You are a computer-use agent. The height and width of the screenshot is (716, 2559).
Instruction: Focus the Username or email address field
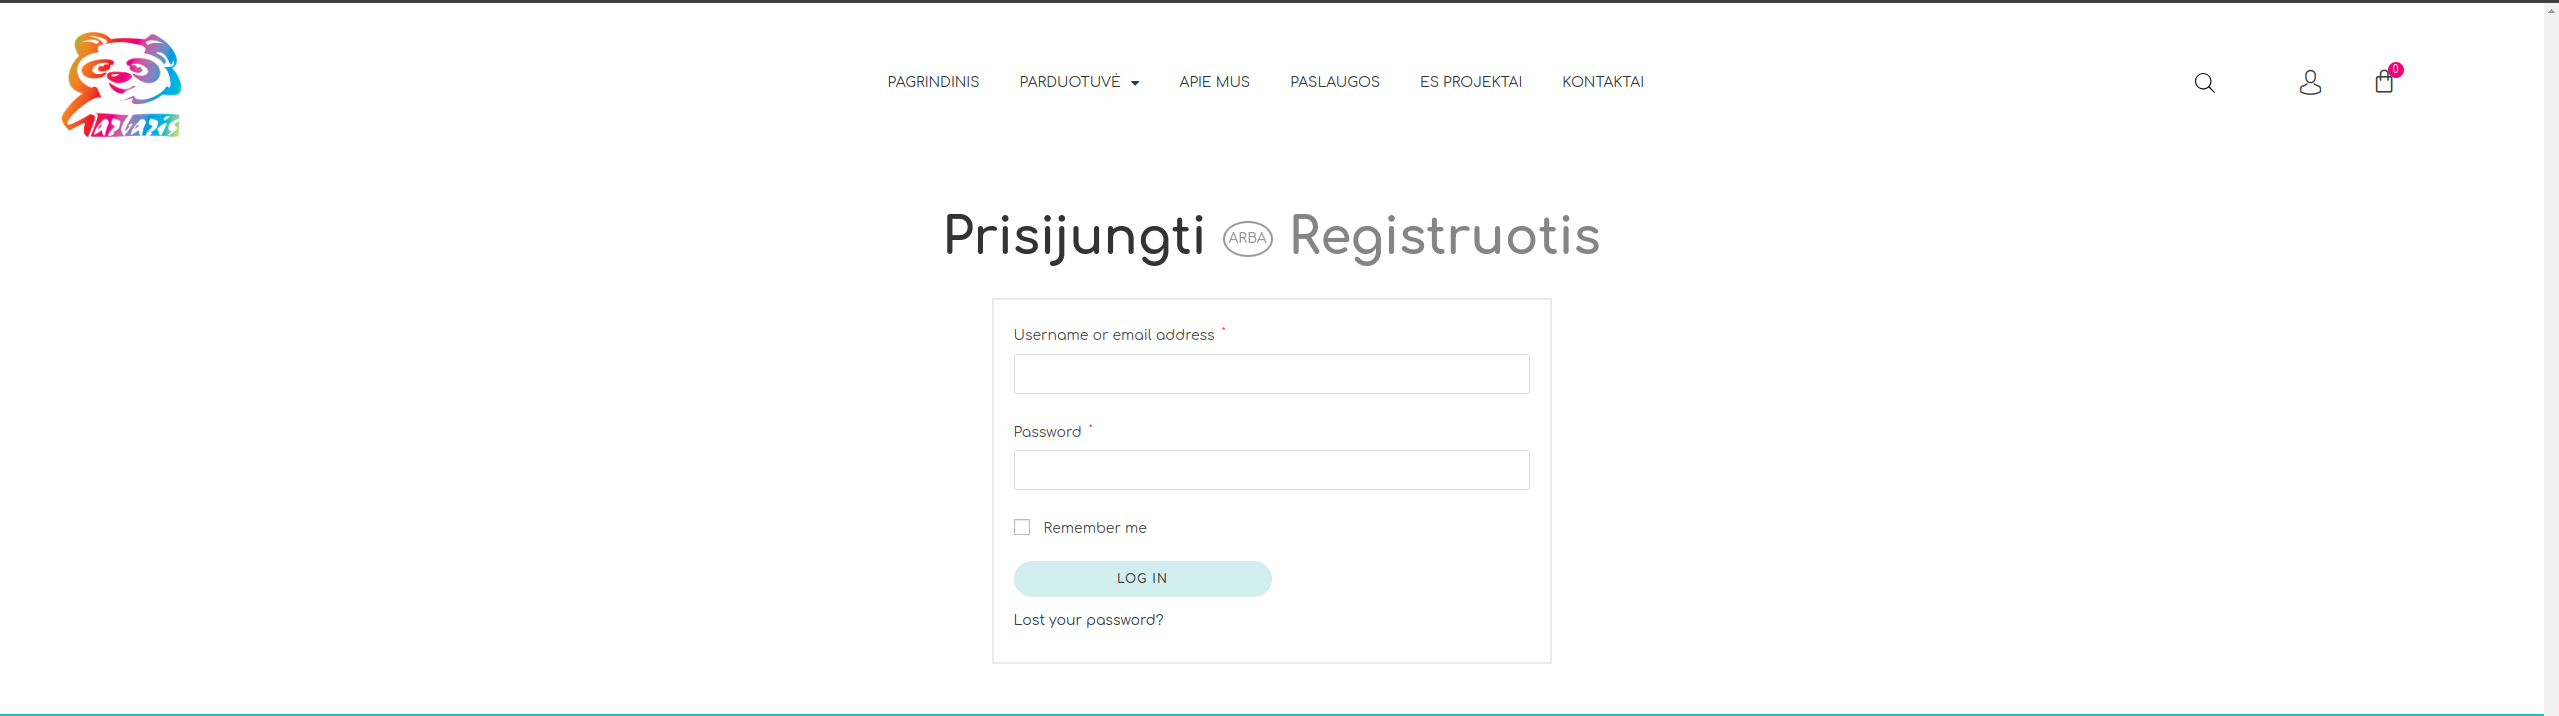click(x=1271, y=374)
